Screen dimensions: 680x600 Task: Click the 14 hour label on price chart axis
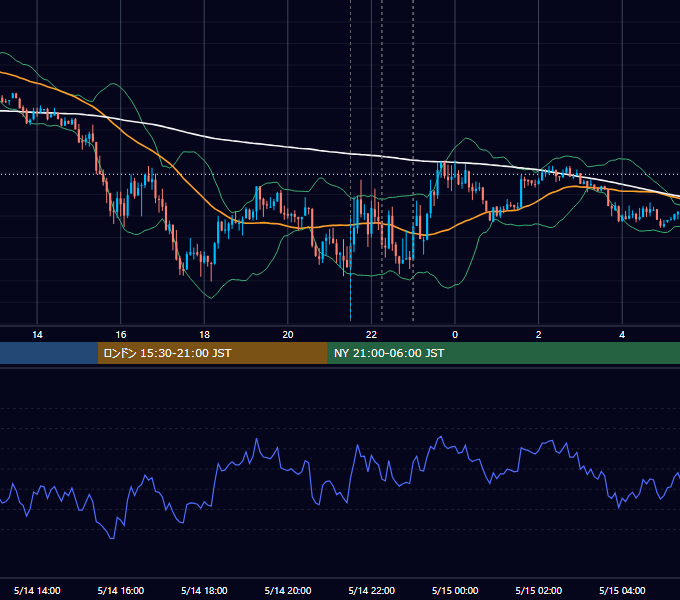[x=37, y=335]
